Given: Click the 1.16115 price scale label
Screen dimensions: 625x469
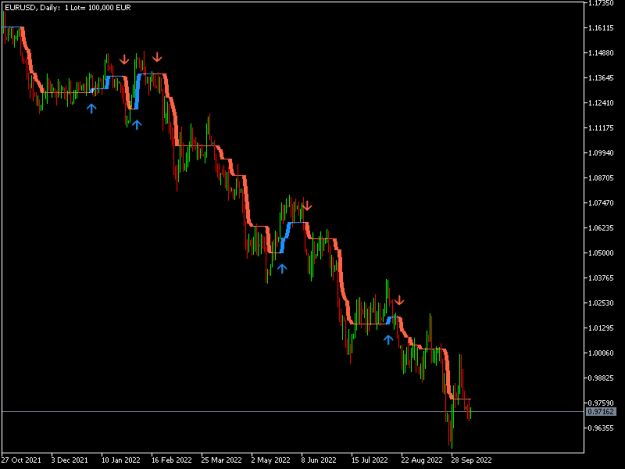Looking at the screenshot, I should (x=601, y=28).
